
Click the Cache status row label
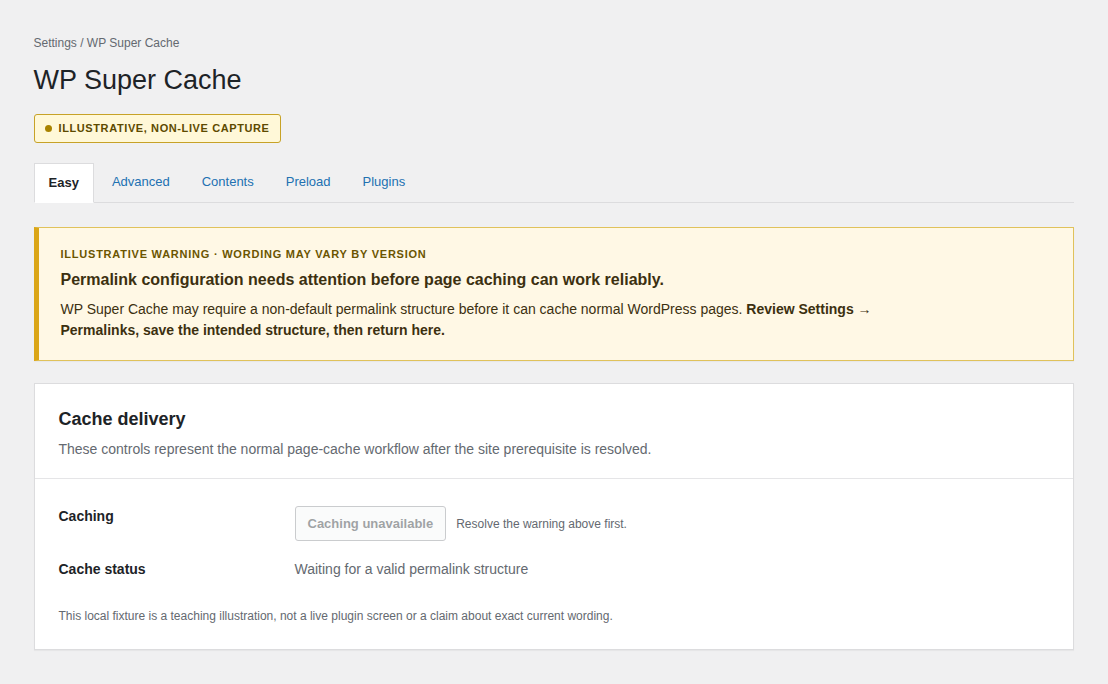pos(102,570)
